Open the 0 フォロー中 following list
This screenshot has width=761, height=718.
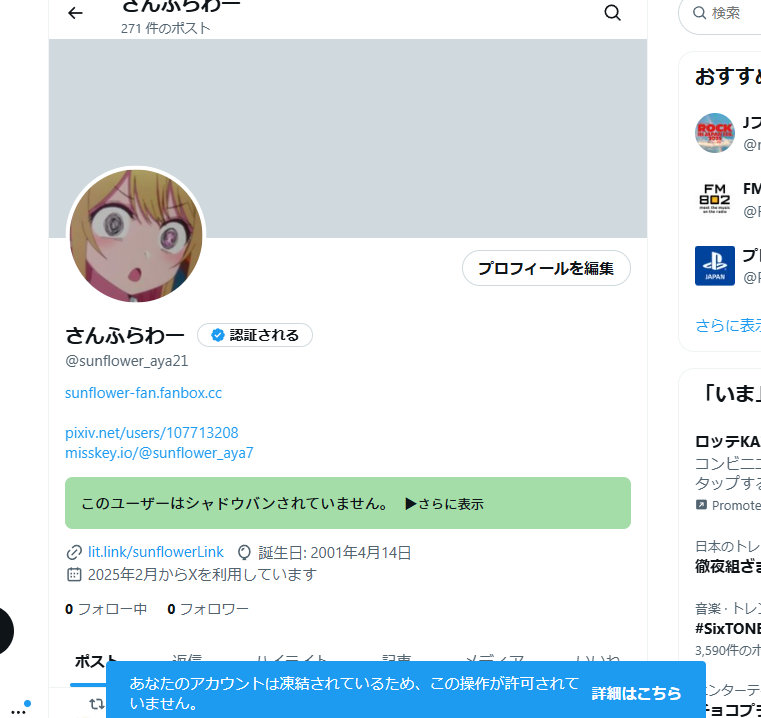coord(106,609)
